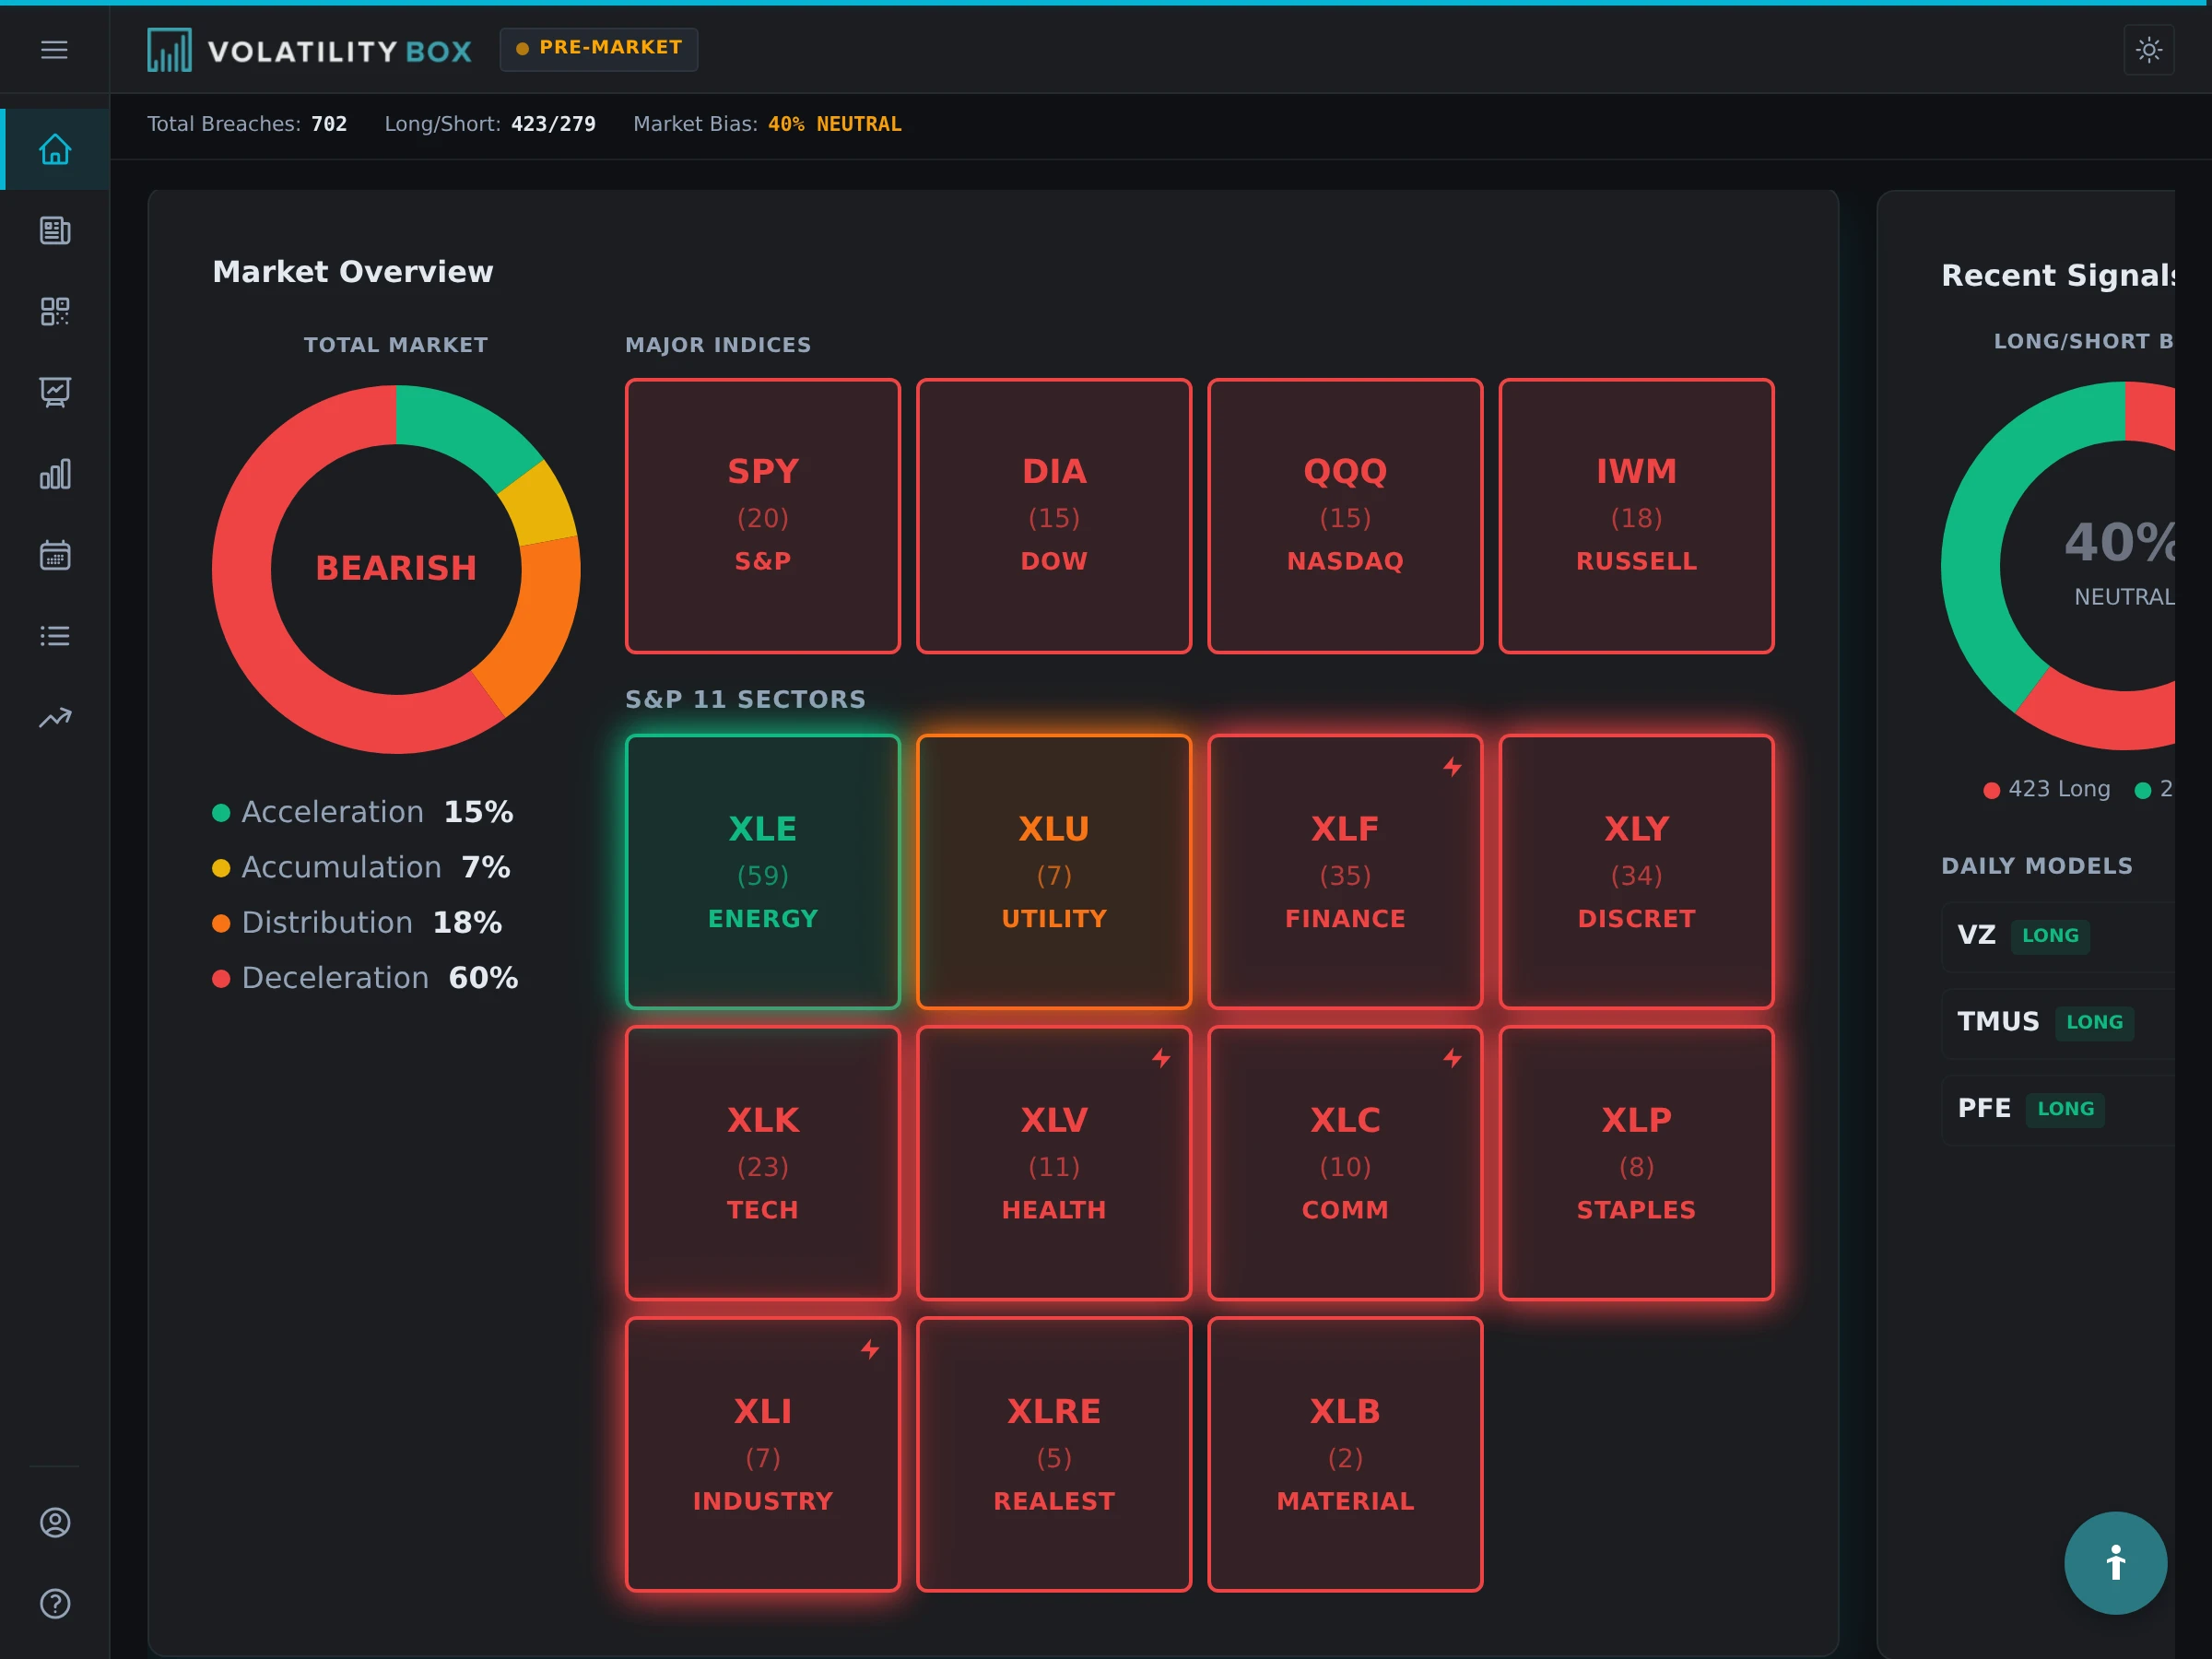Open the chart presentation sidebar icon
Image resolution: width=2212 pixels, height=1659 pixels.
coord(55,392)
